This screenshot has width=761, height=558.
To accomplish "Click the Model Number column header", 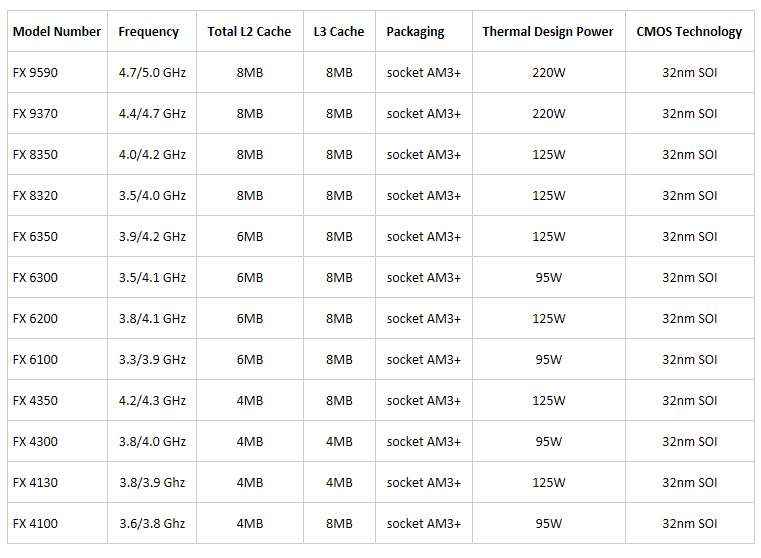I will pyautogui.click(x=56, y=32).
